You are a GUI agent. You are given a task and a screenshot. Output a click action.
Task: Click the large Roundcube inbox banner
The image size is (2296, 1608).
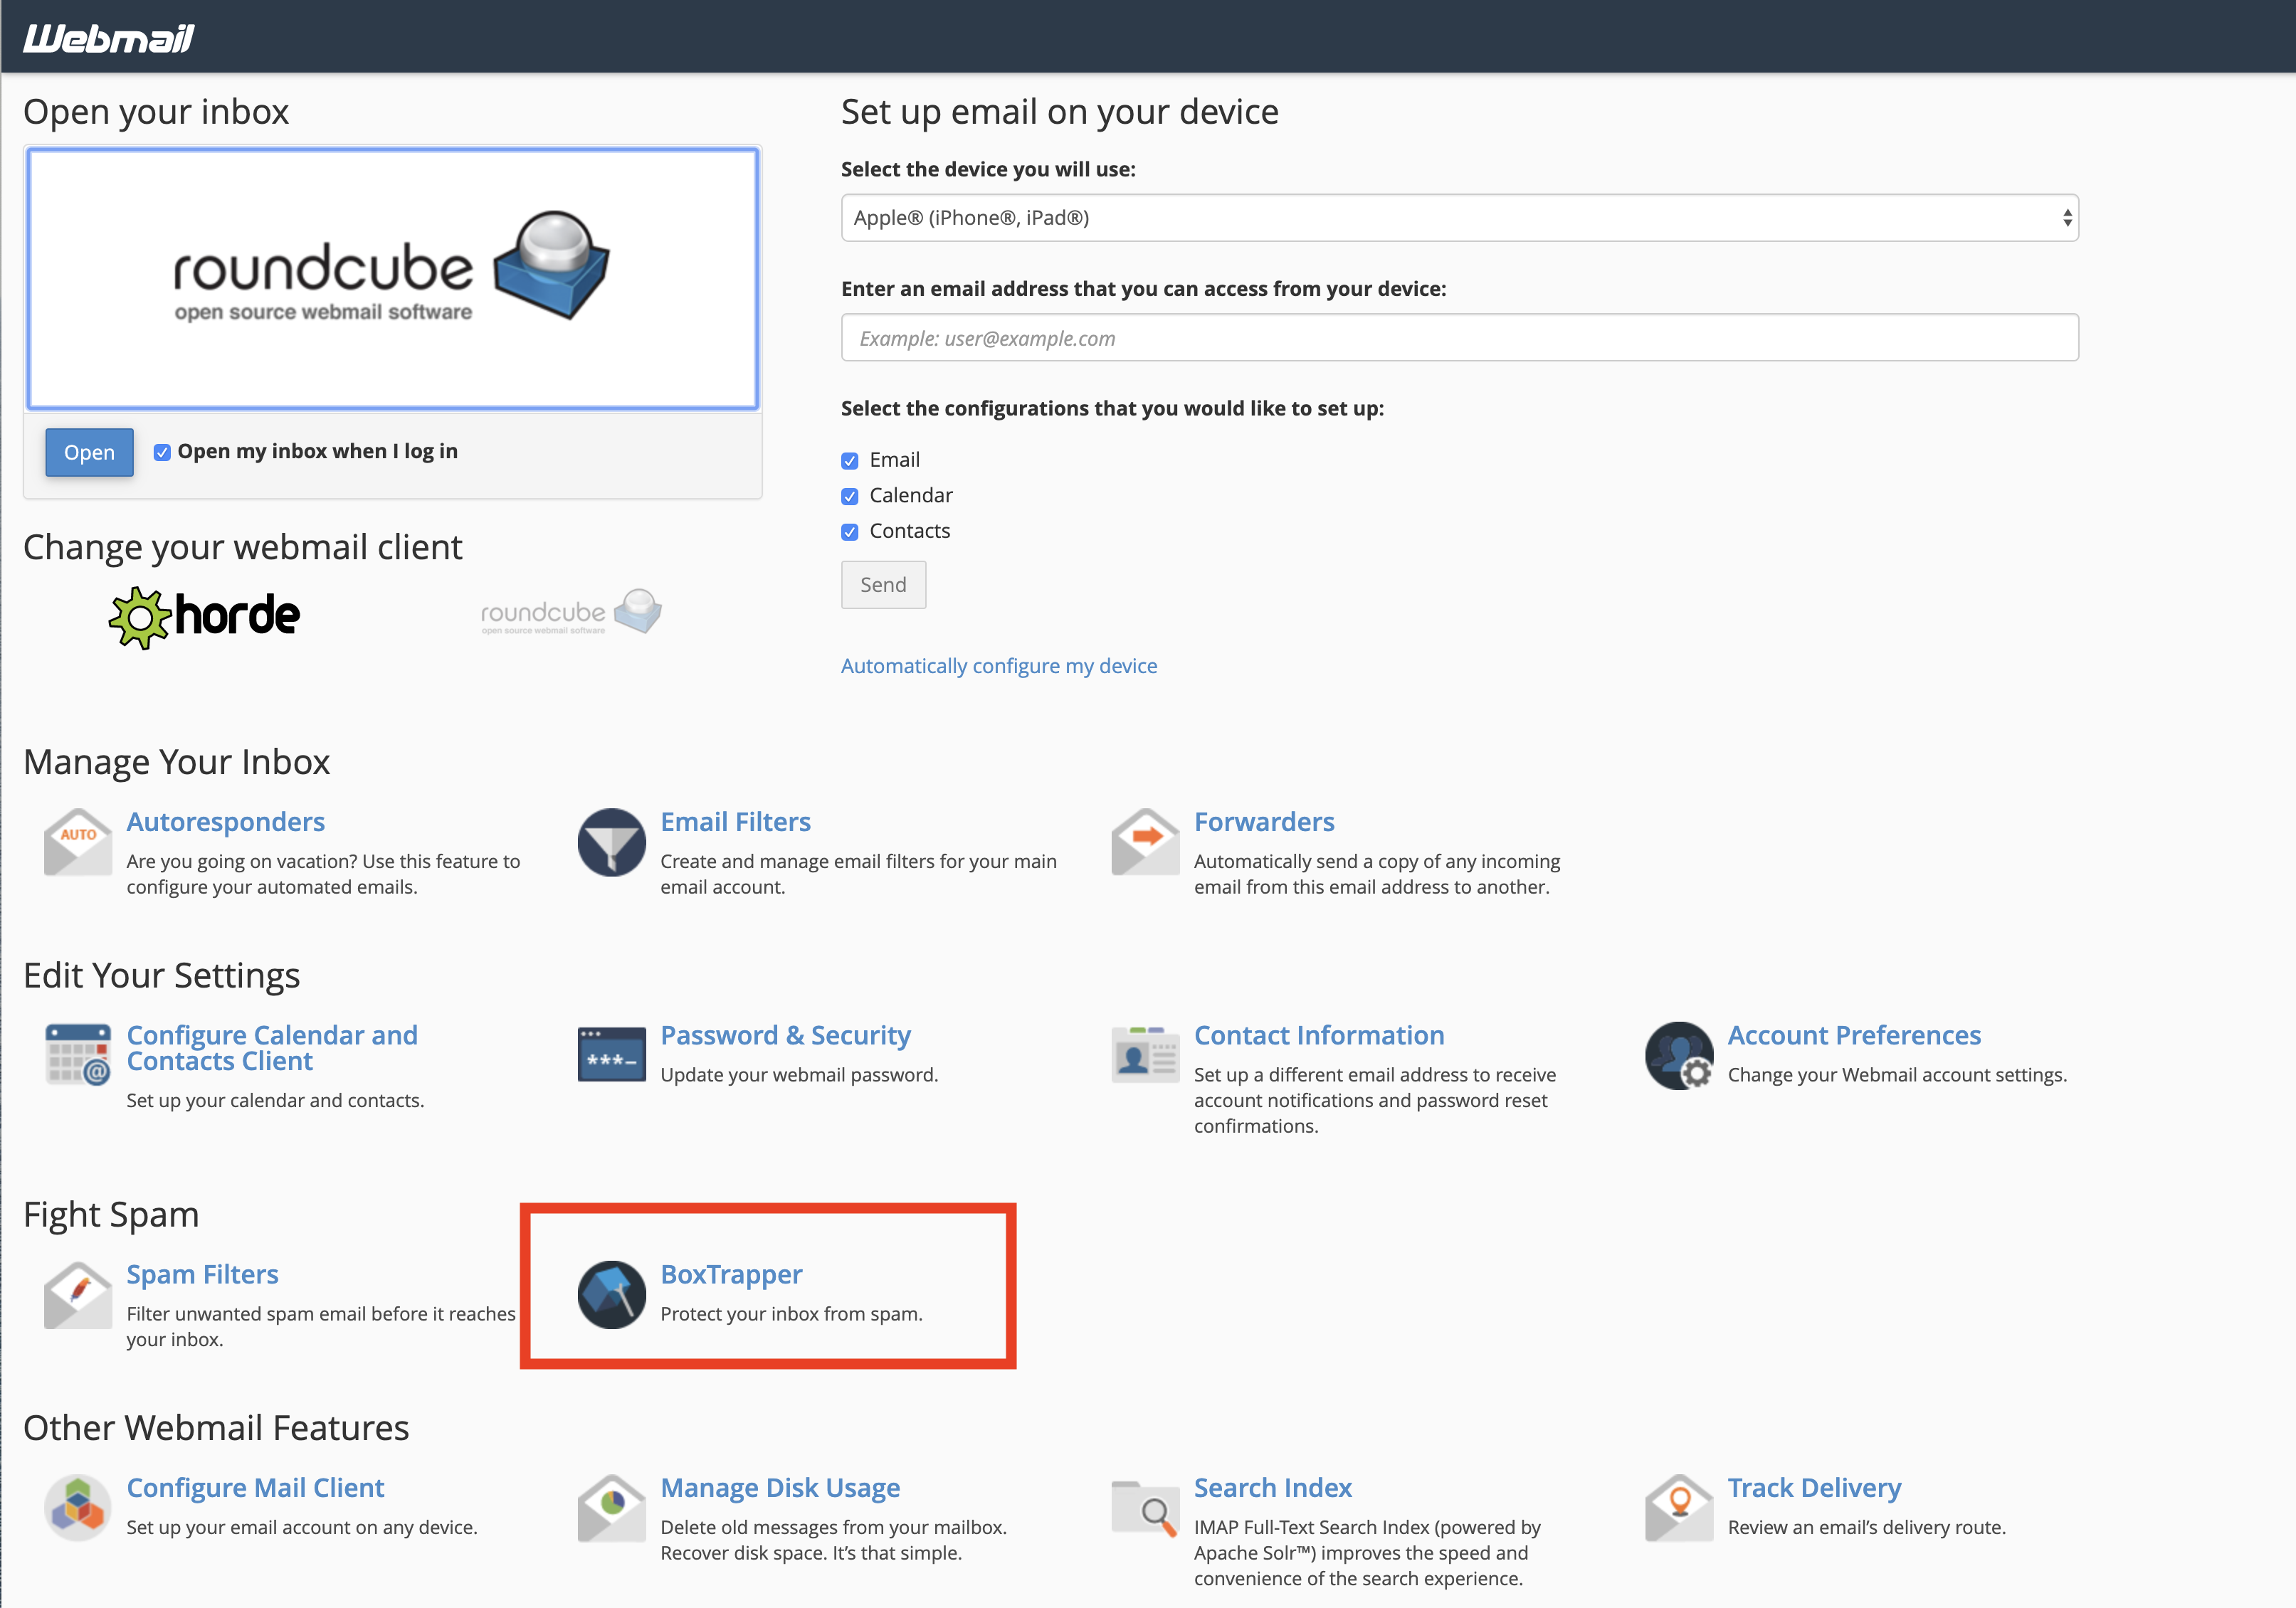pos(392,279)
